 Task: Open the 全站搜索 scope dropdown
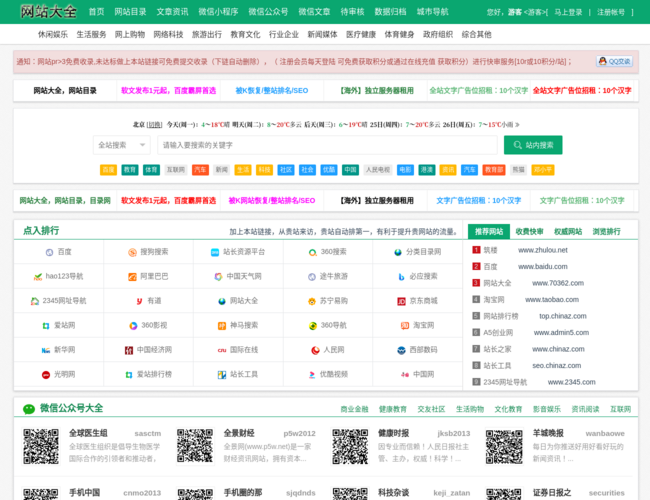(121, 145)
